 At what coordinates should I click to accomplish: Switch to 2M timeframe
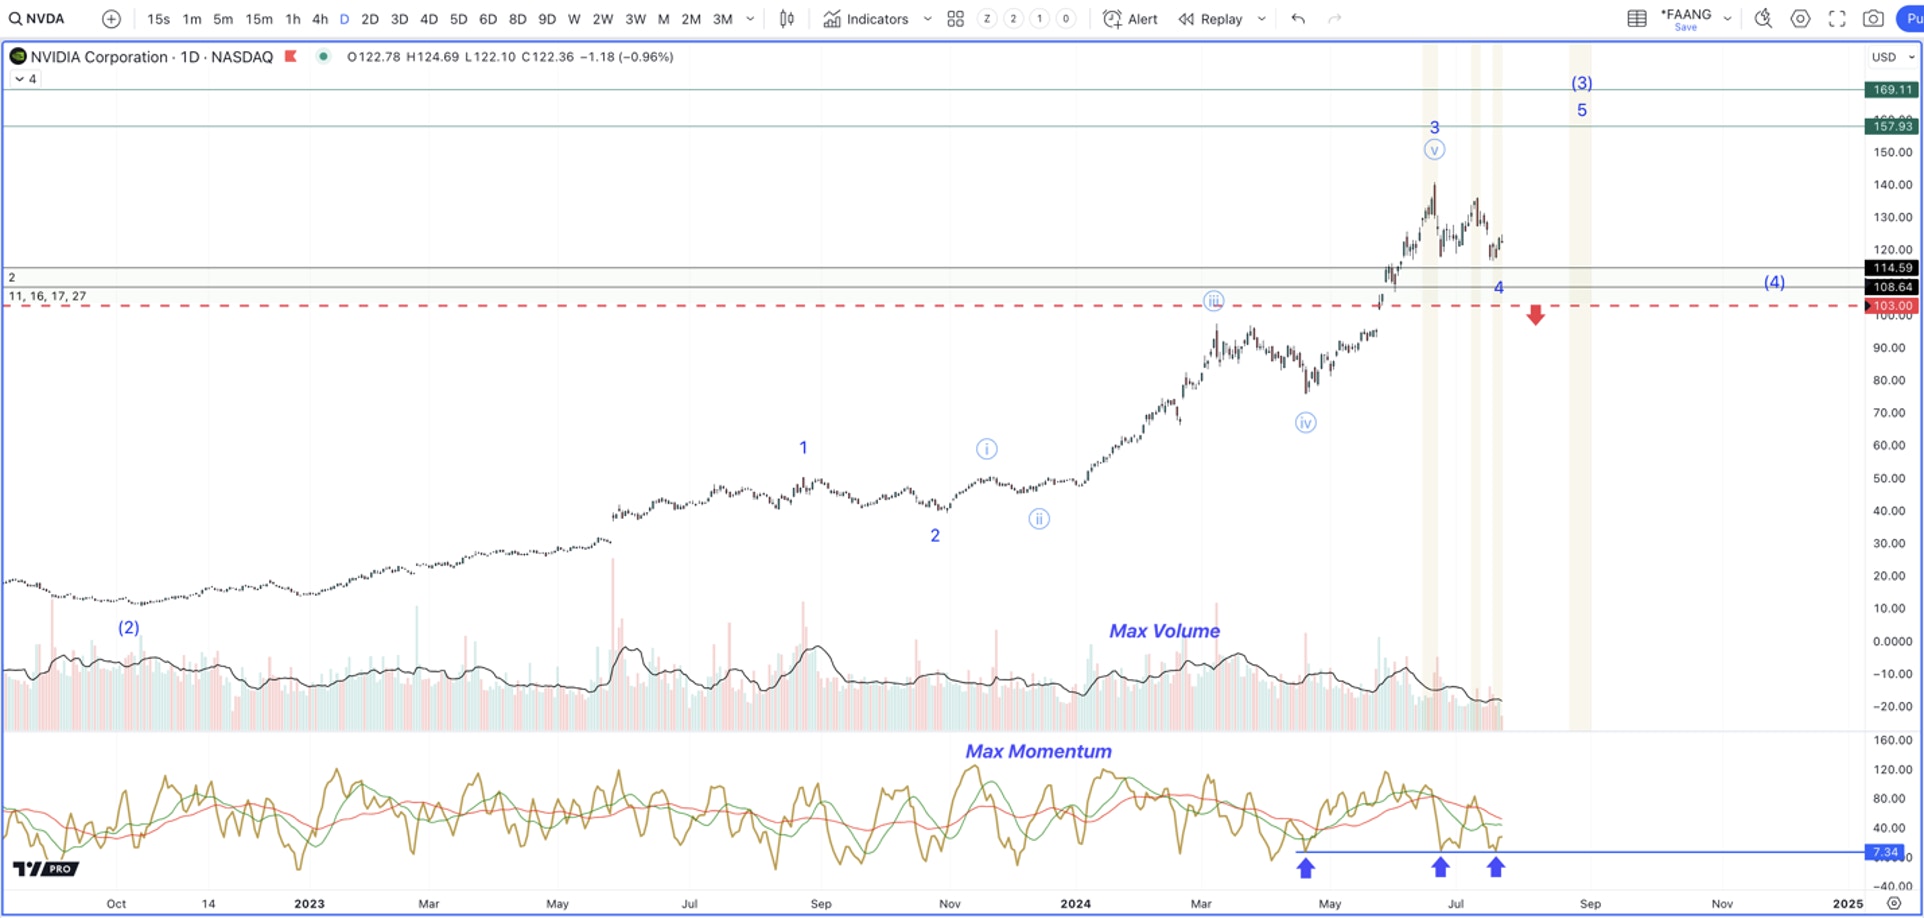(691, 19)
